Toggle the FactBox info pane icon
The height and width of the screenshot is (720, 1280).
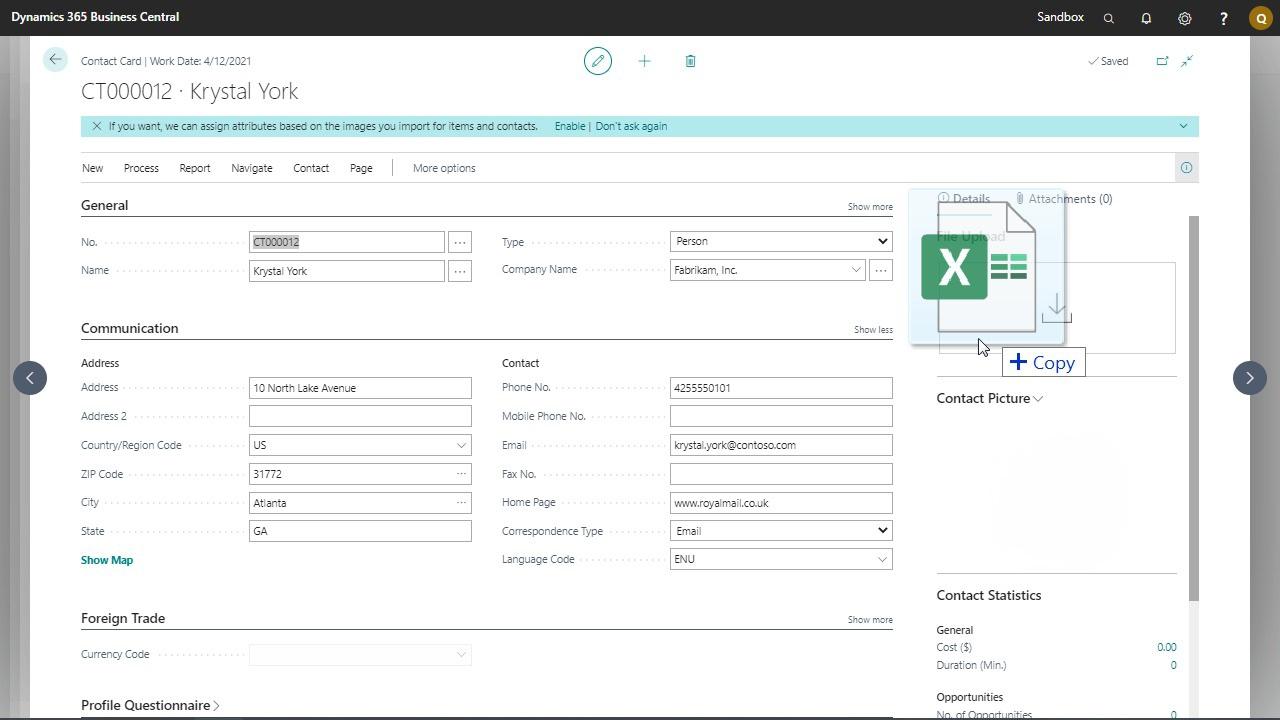pyautogui.click(x=1186, y=168)
